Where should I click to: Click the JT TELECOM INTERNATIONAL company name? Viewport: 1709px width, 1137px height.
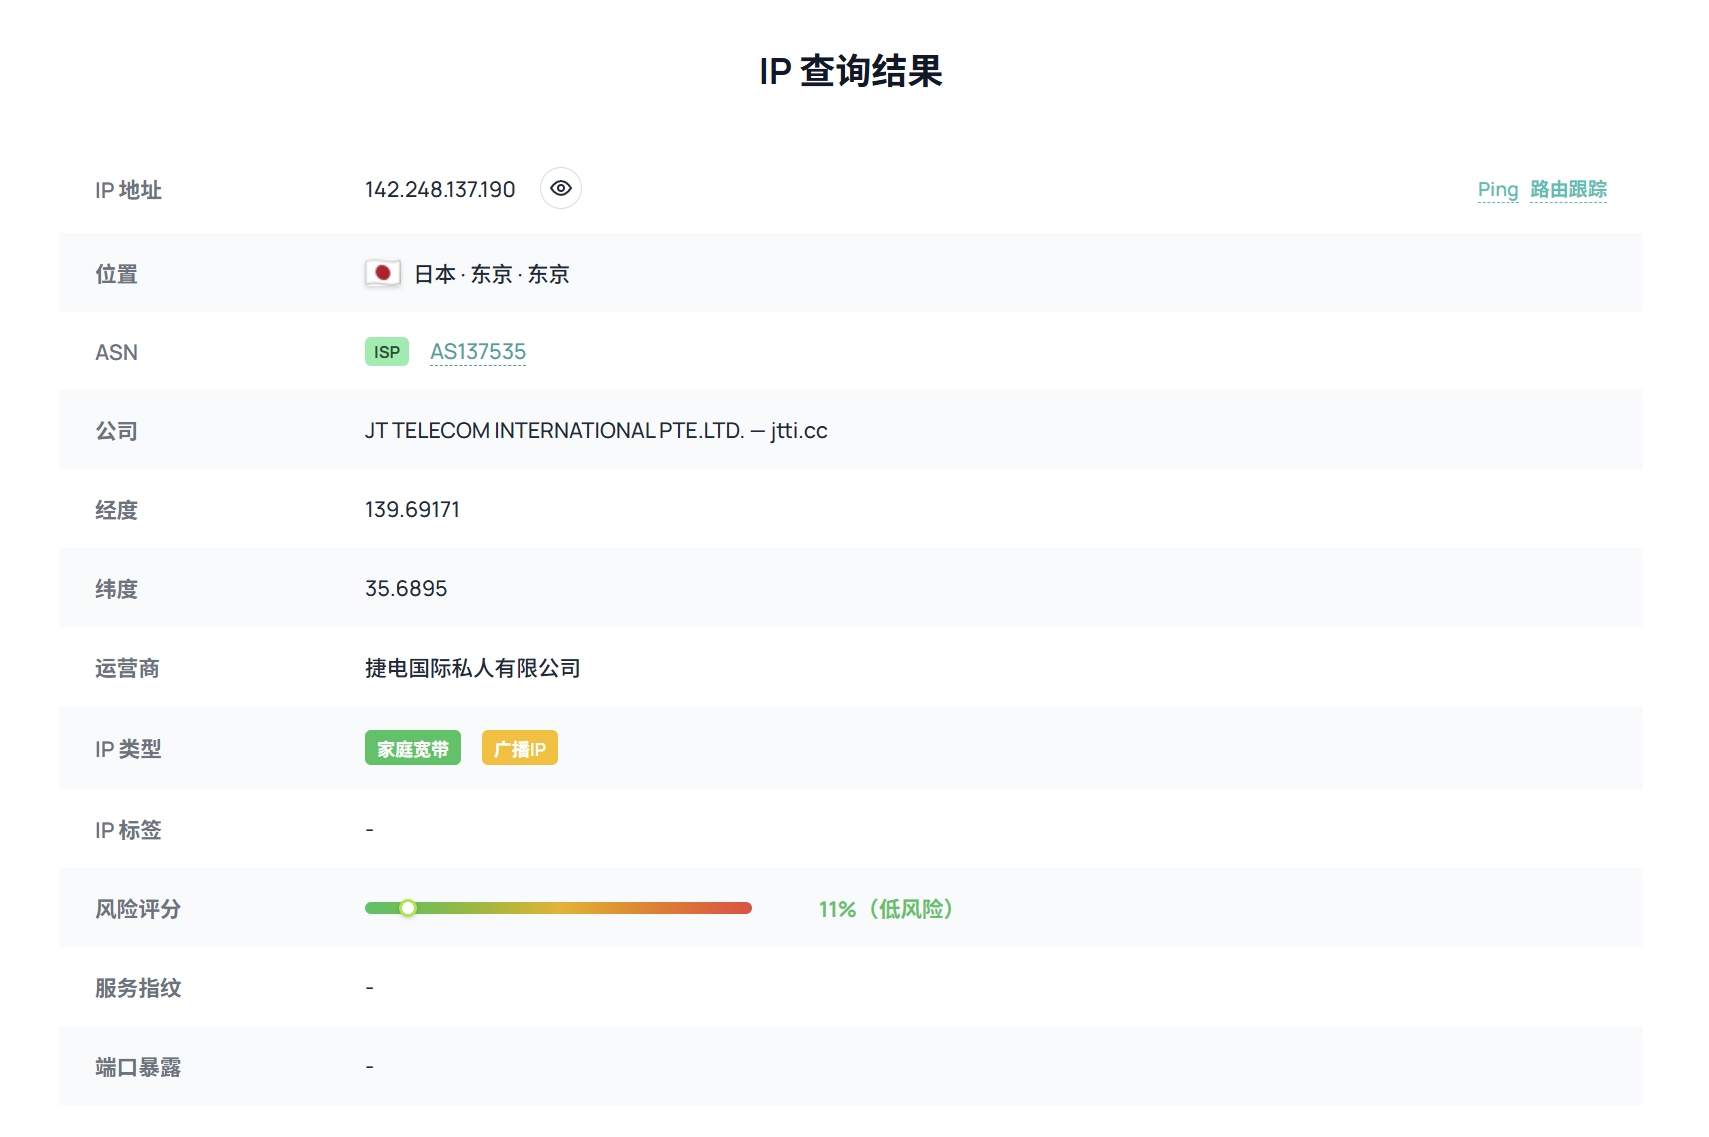554,431
